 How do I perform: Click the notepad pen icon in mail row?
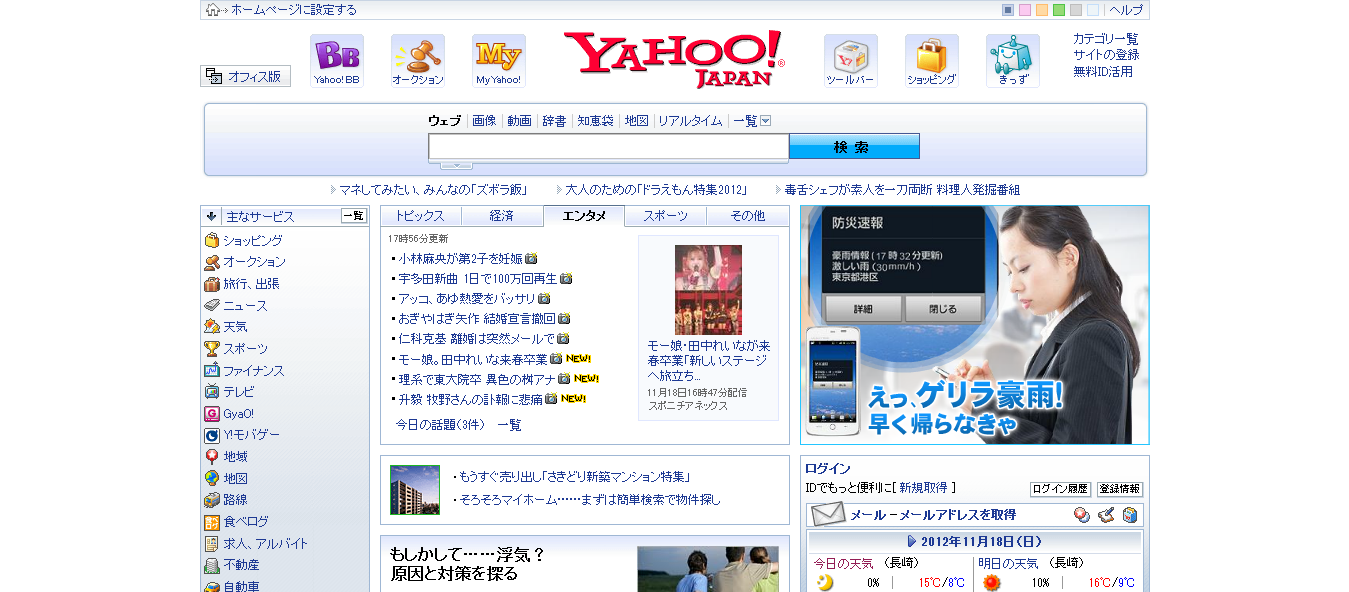[1106, 515]
